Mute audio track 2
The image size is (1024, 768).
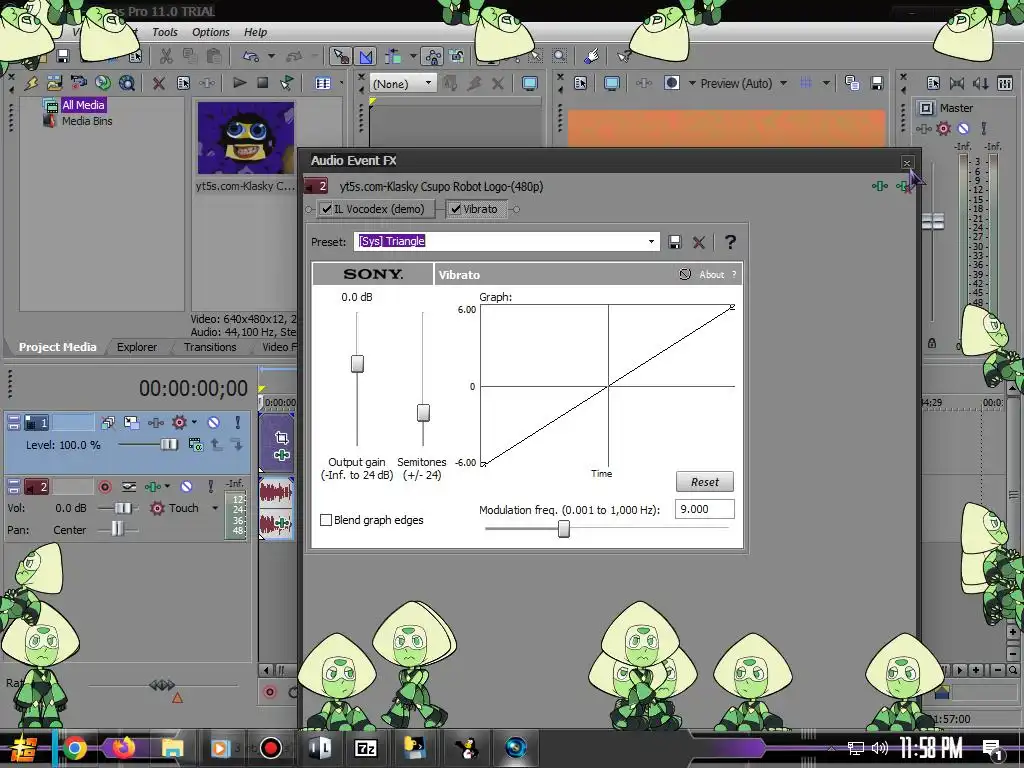click(x=186, y=487)
